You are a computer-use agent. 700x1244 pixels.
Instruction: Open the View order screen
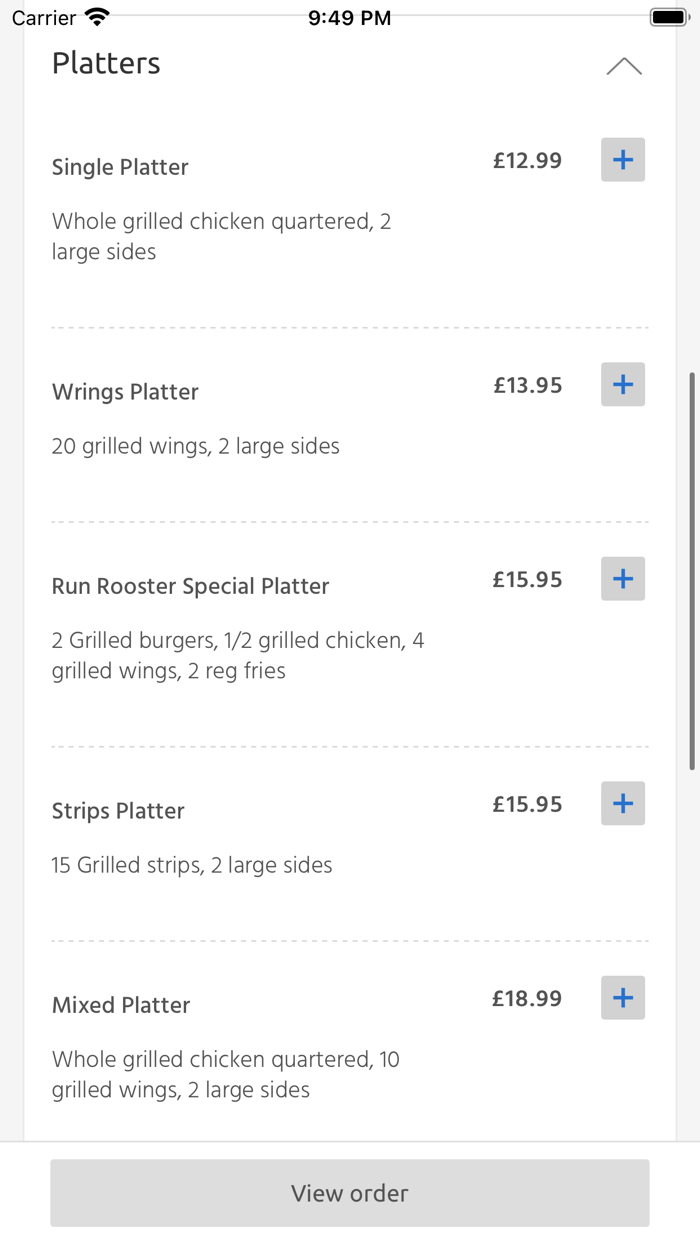pos(349,1192)
